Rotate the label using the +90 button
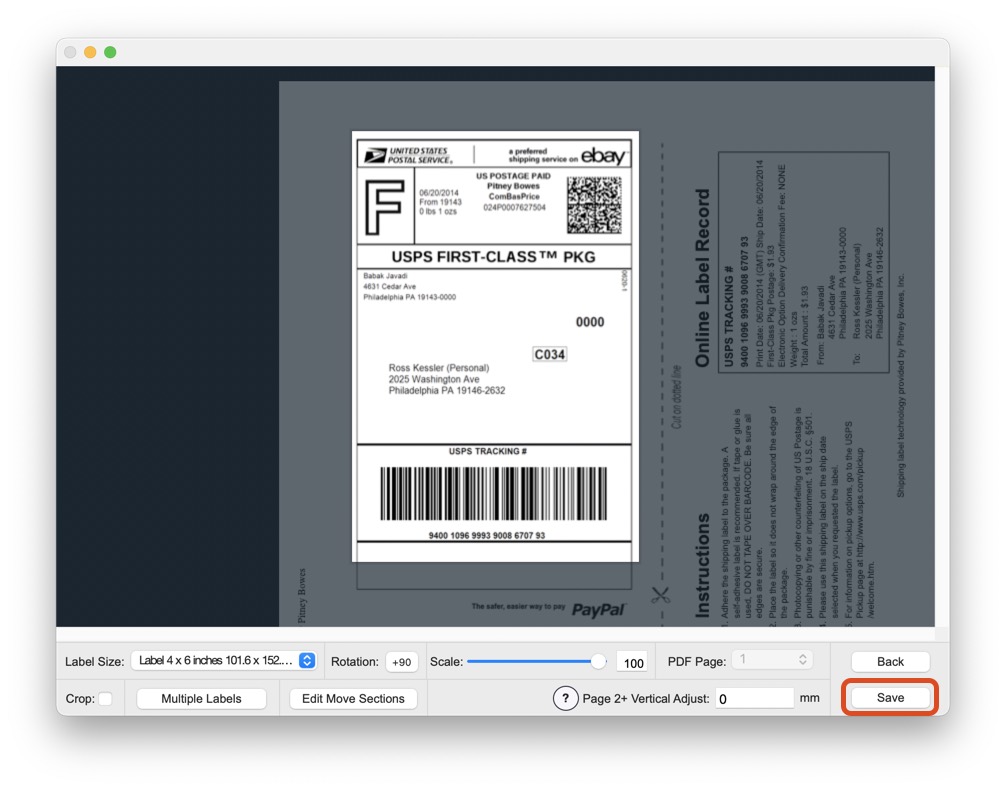This screenshot has width=1006, height=790. tap(401, 662)
